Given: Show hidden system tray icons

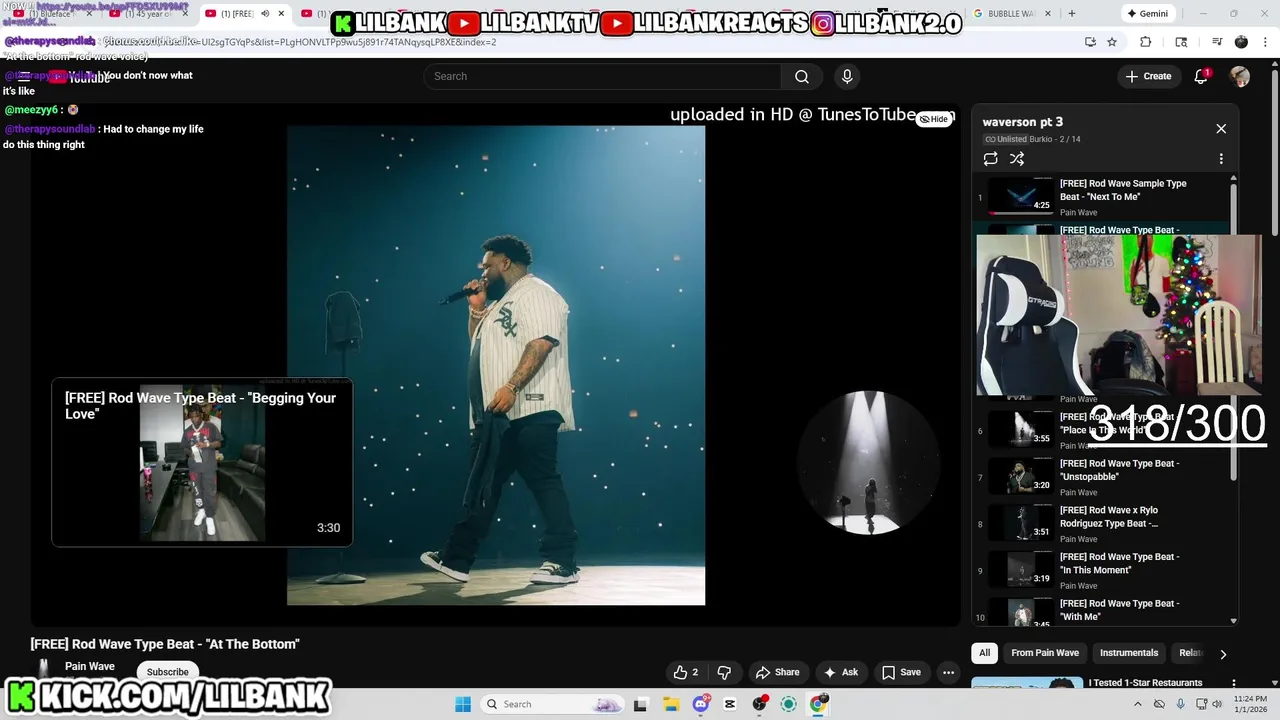Looking at the screenshot, I should (x=1138, y=704).
